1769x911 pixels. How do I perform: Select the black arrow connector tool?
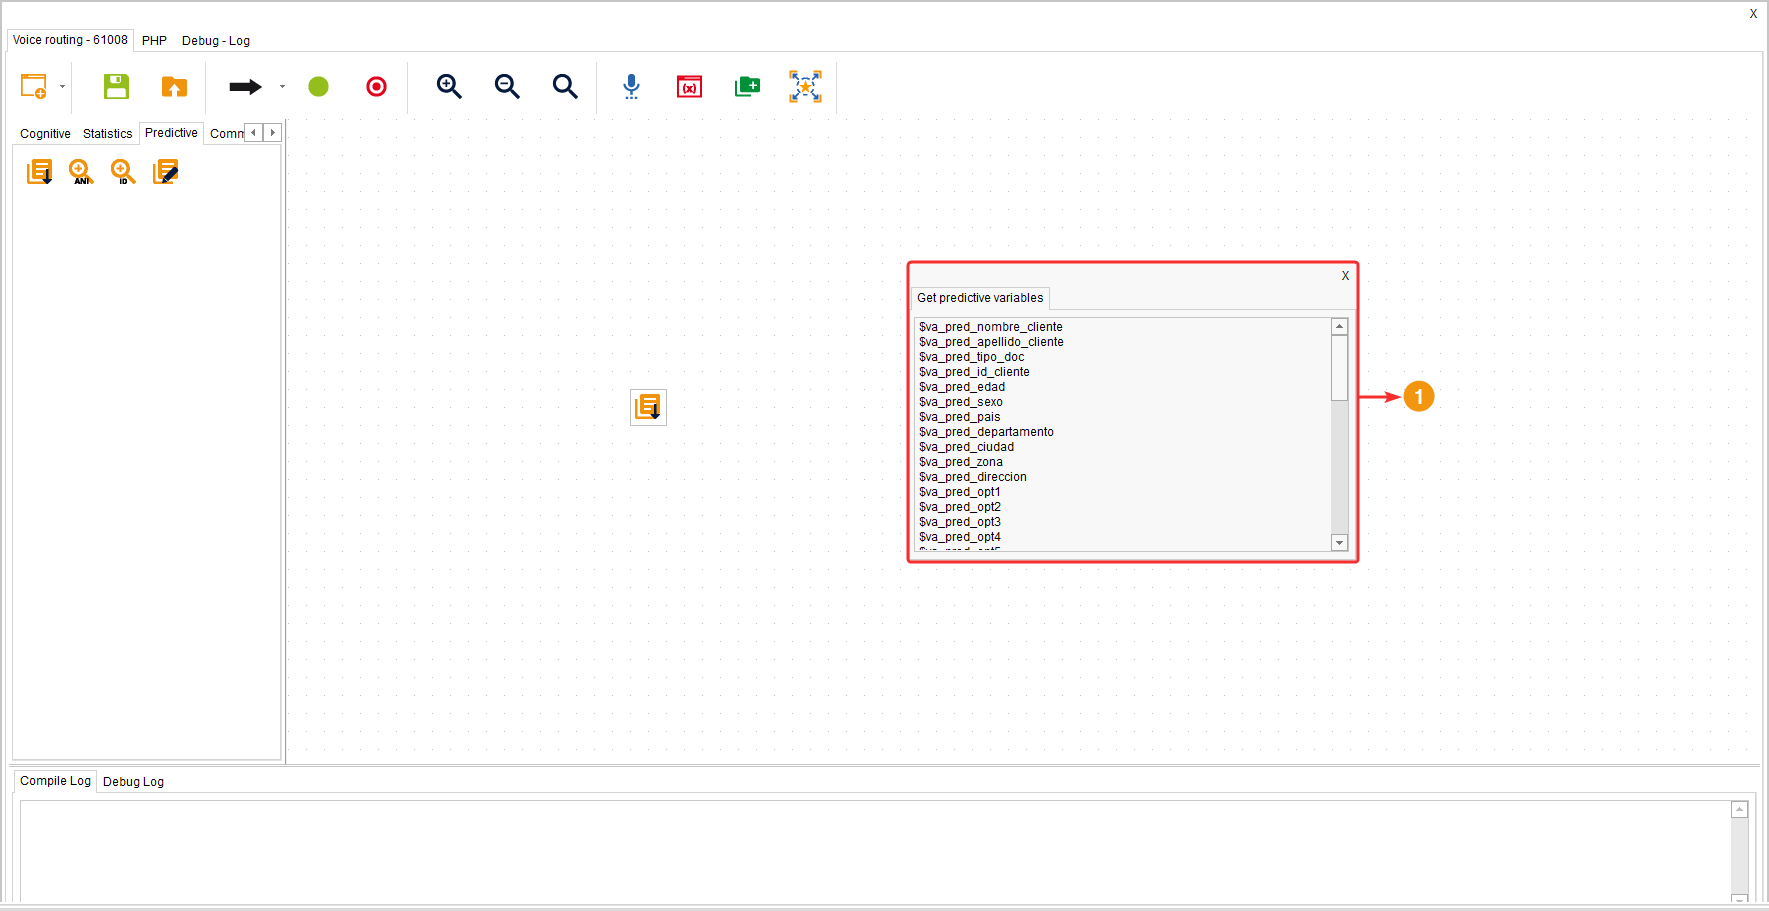click(245, 87)
